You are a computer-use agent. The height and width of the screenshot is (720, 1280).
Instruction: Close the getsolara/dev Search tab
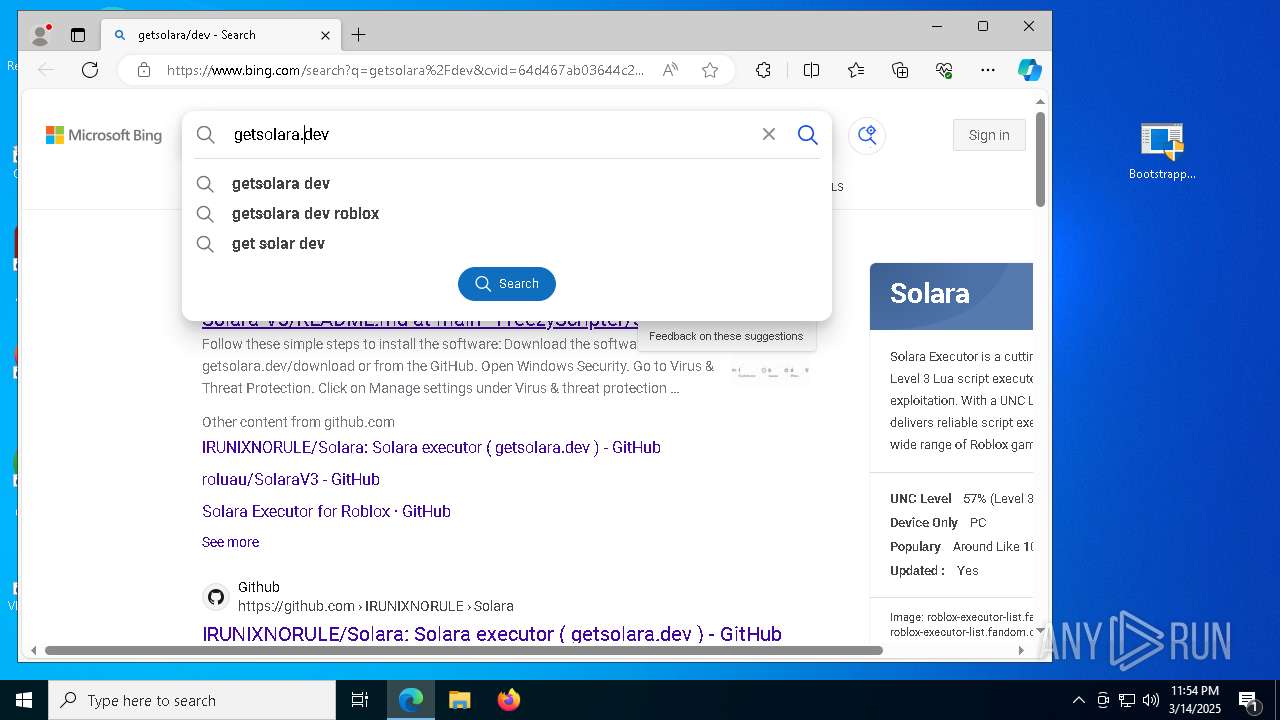[325, 35]
